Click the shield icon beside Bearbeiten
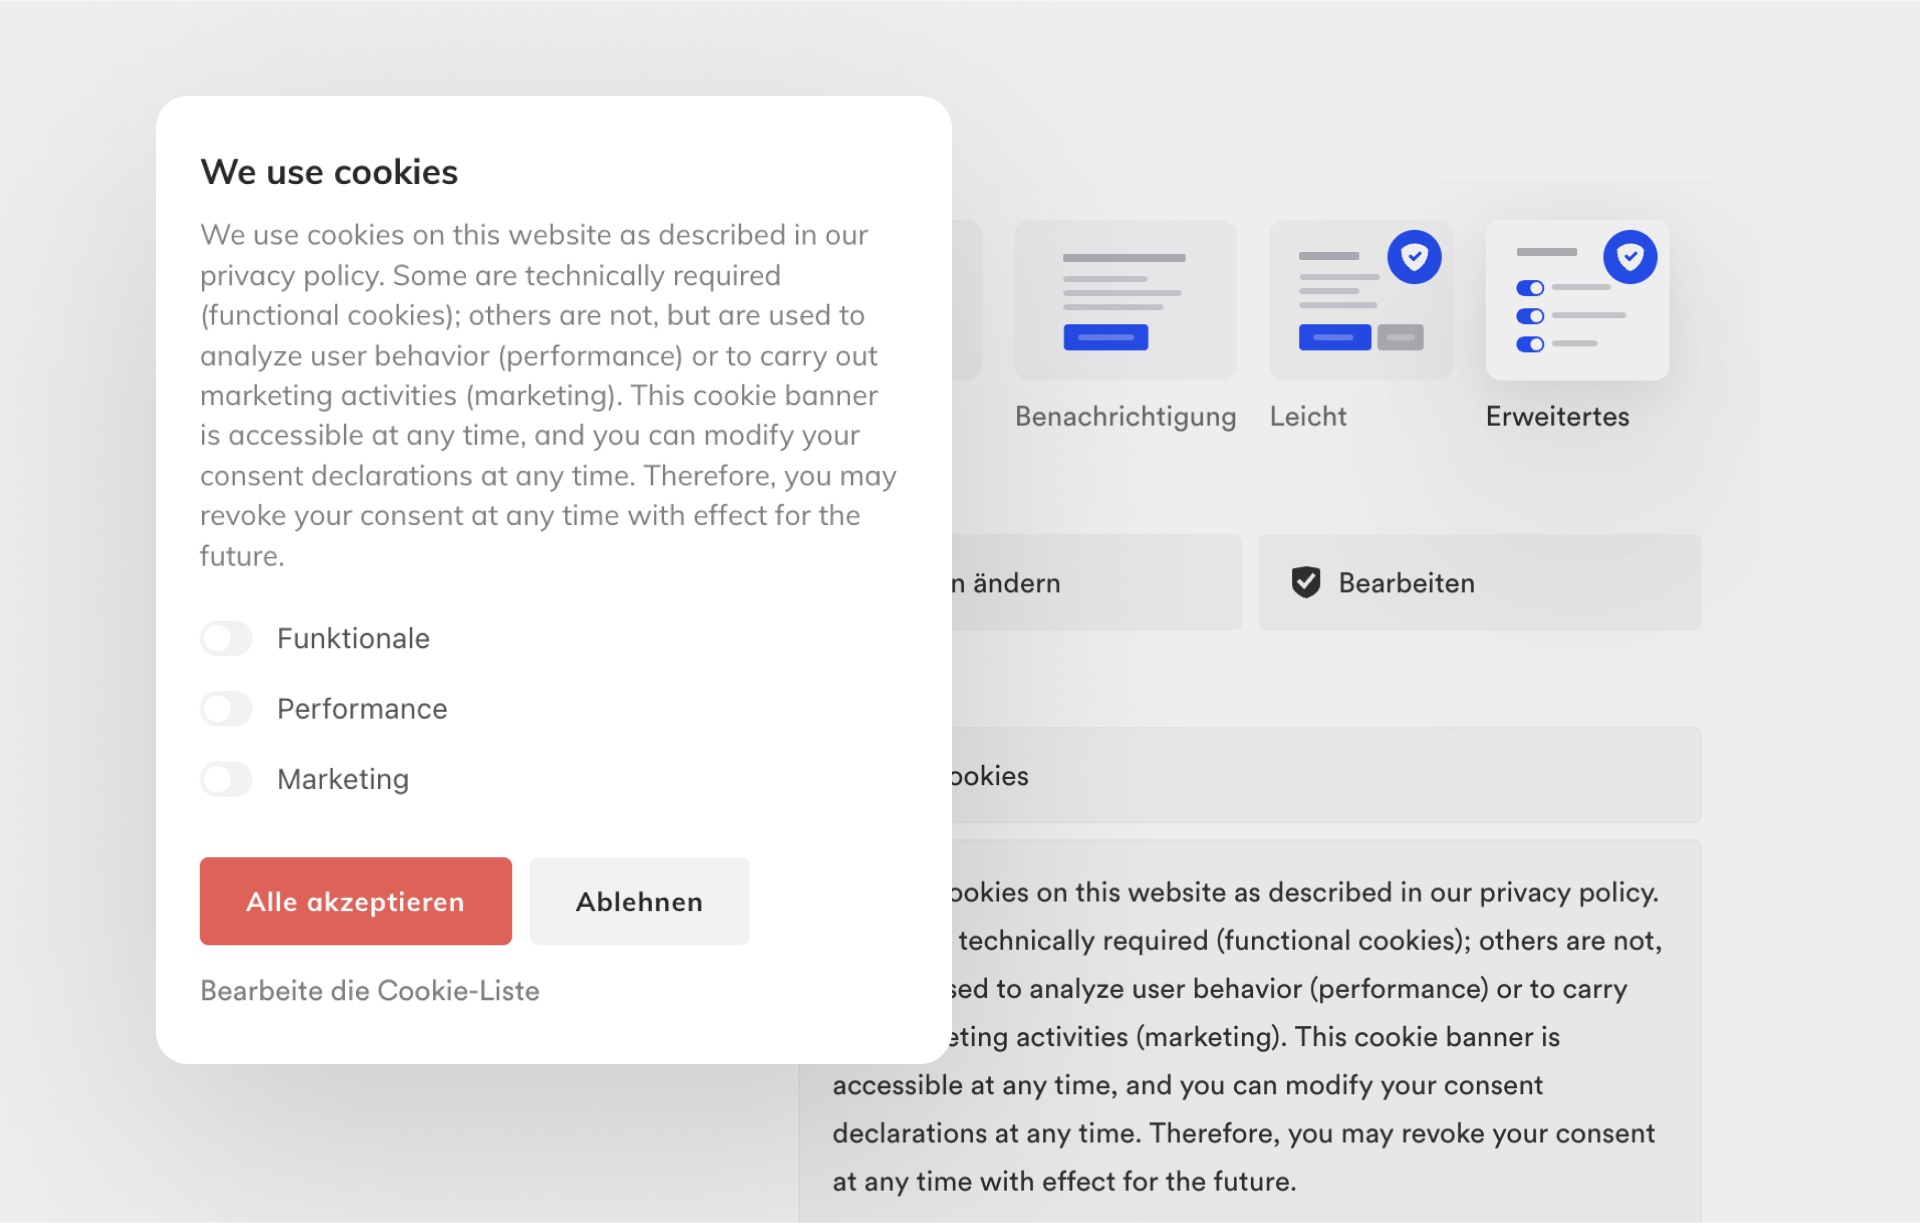The height and width of the screenshot is (1223, 1920). click(1308, 582)
